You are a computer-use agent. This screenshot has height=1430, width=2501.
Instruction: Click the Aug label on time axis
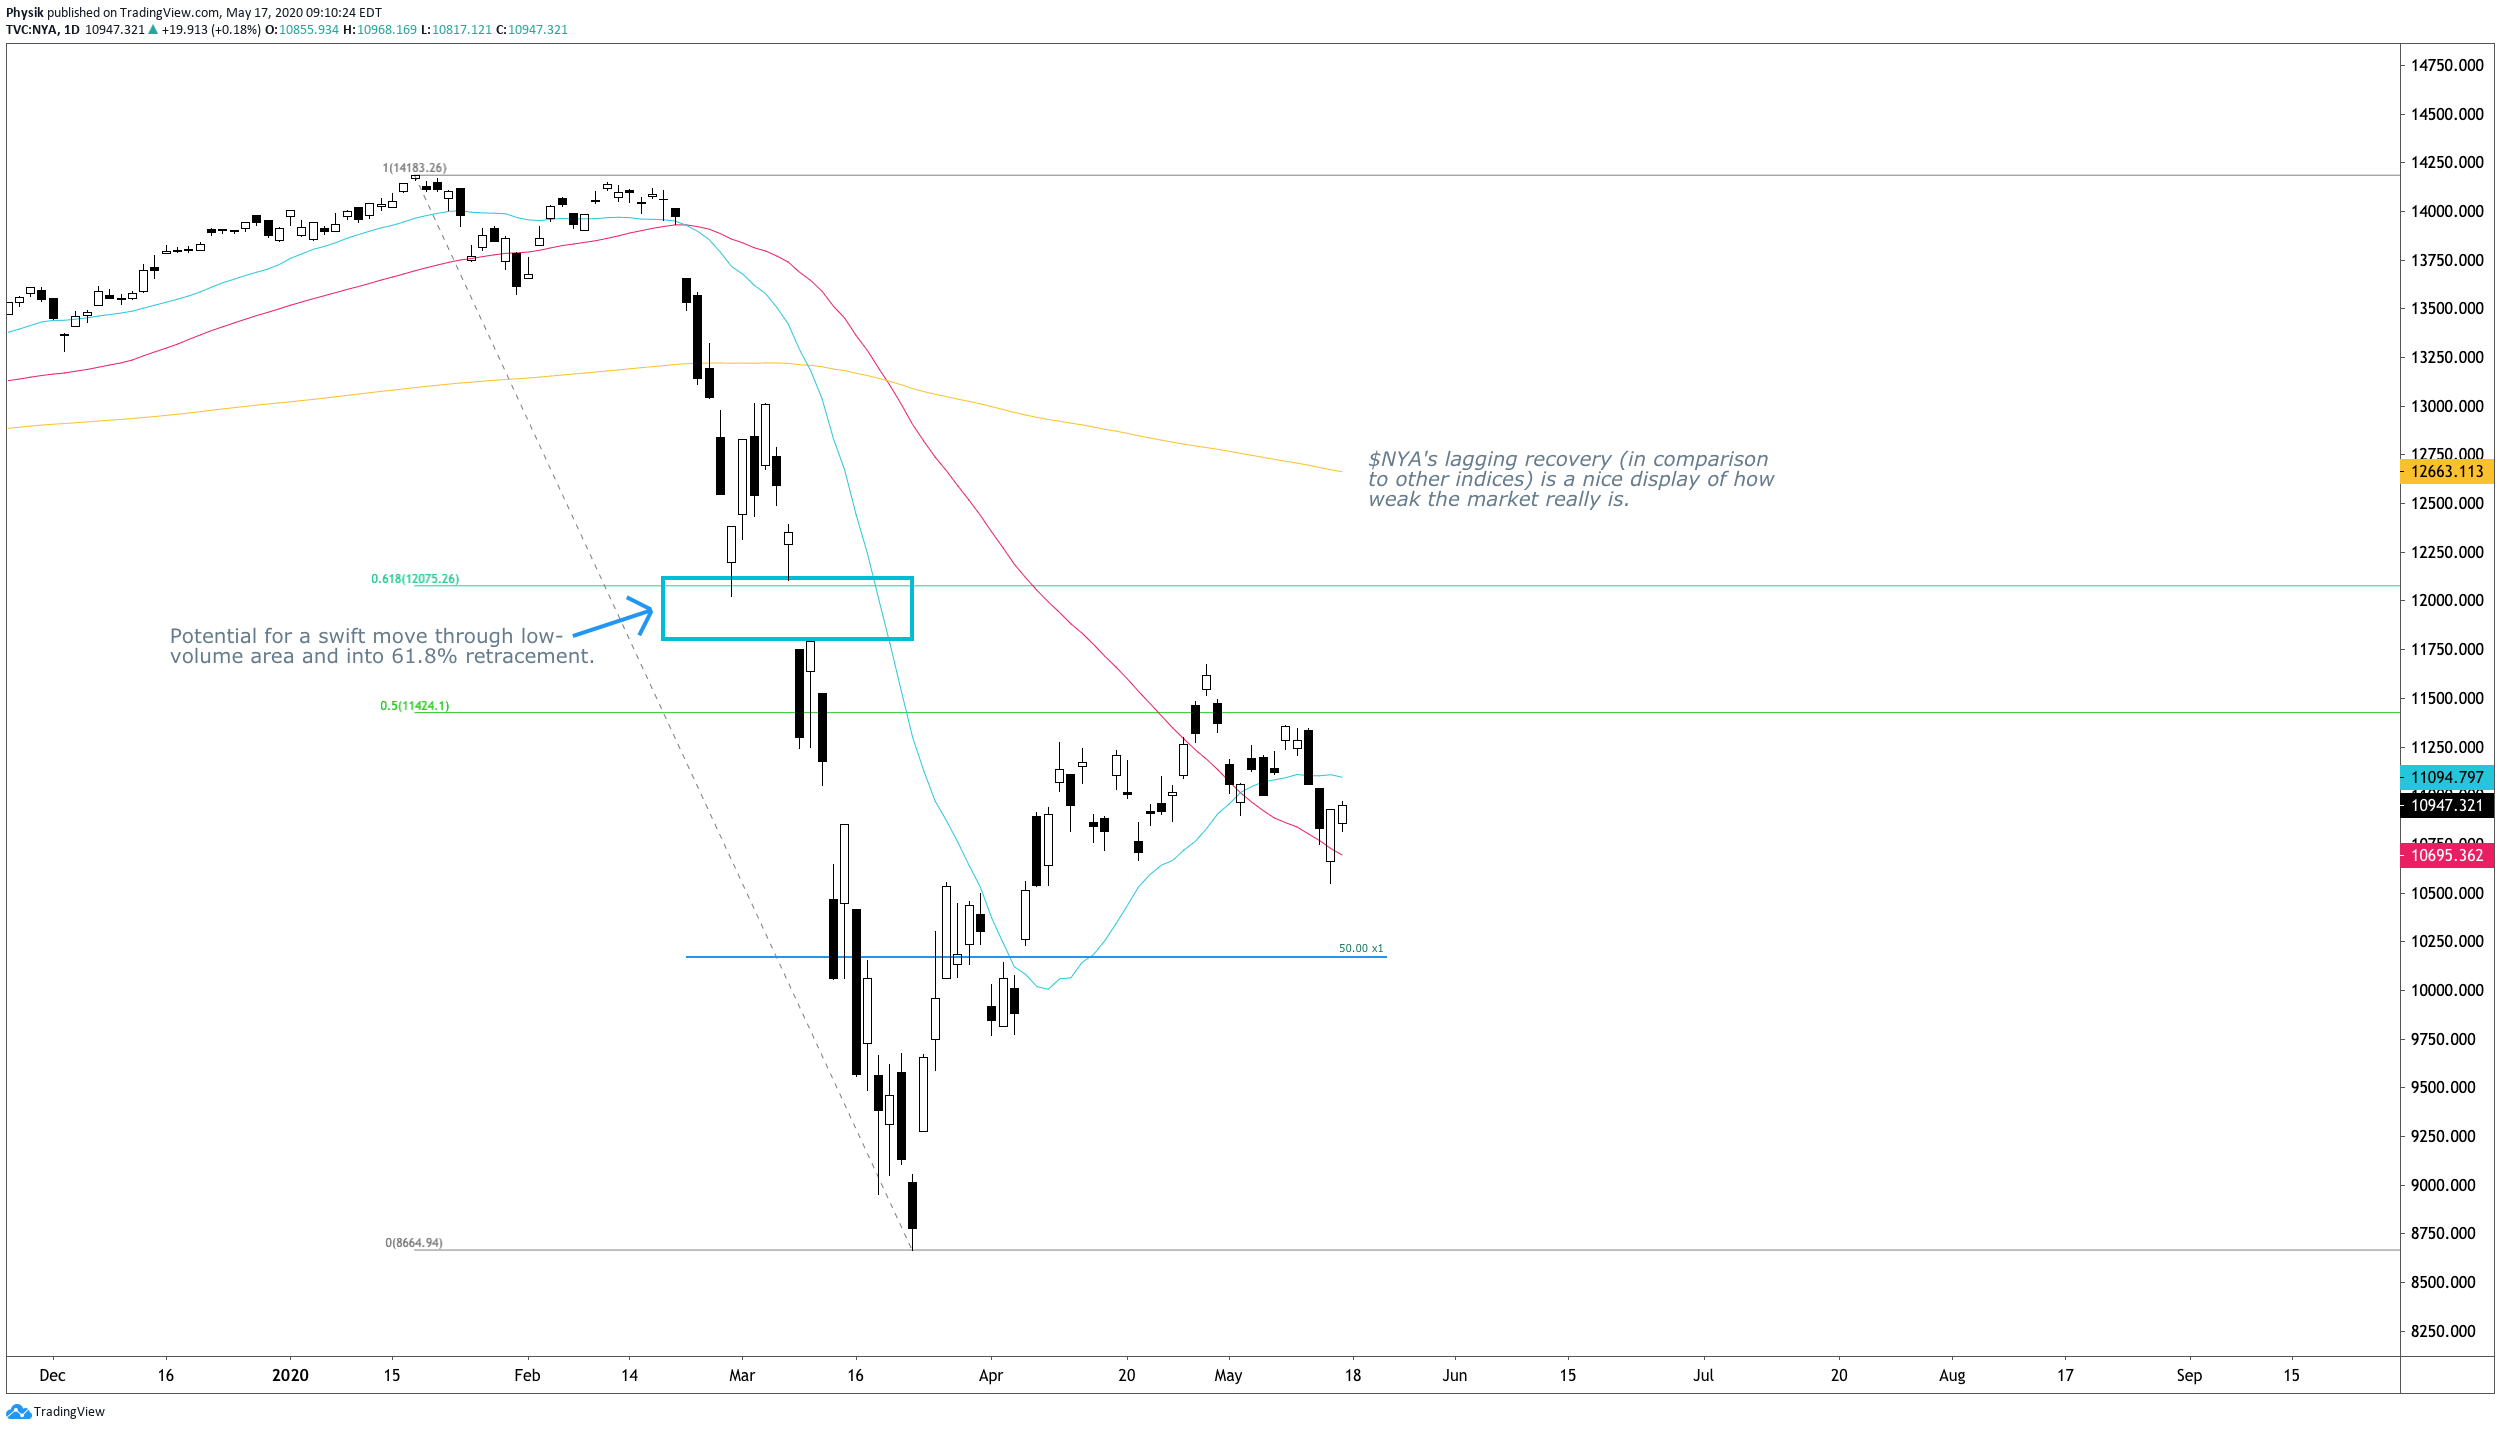tap(1952, 1375)
